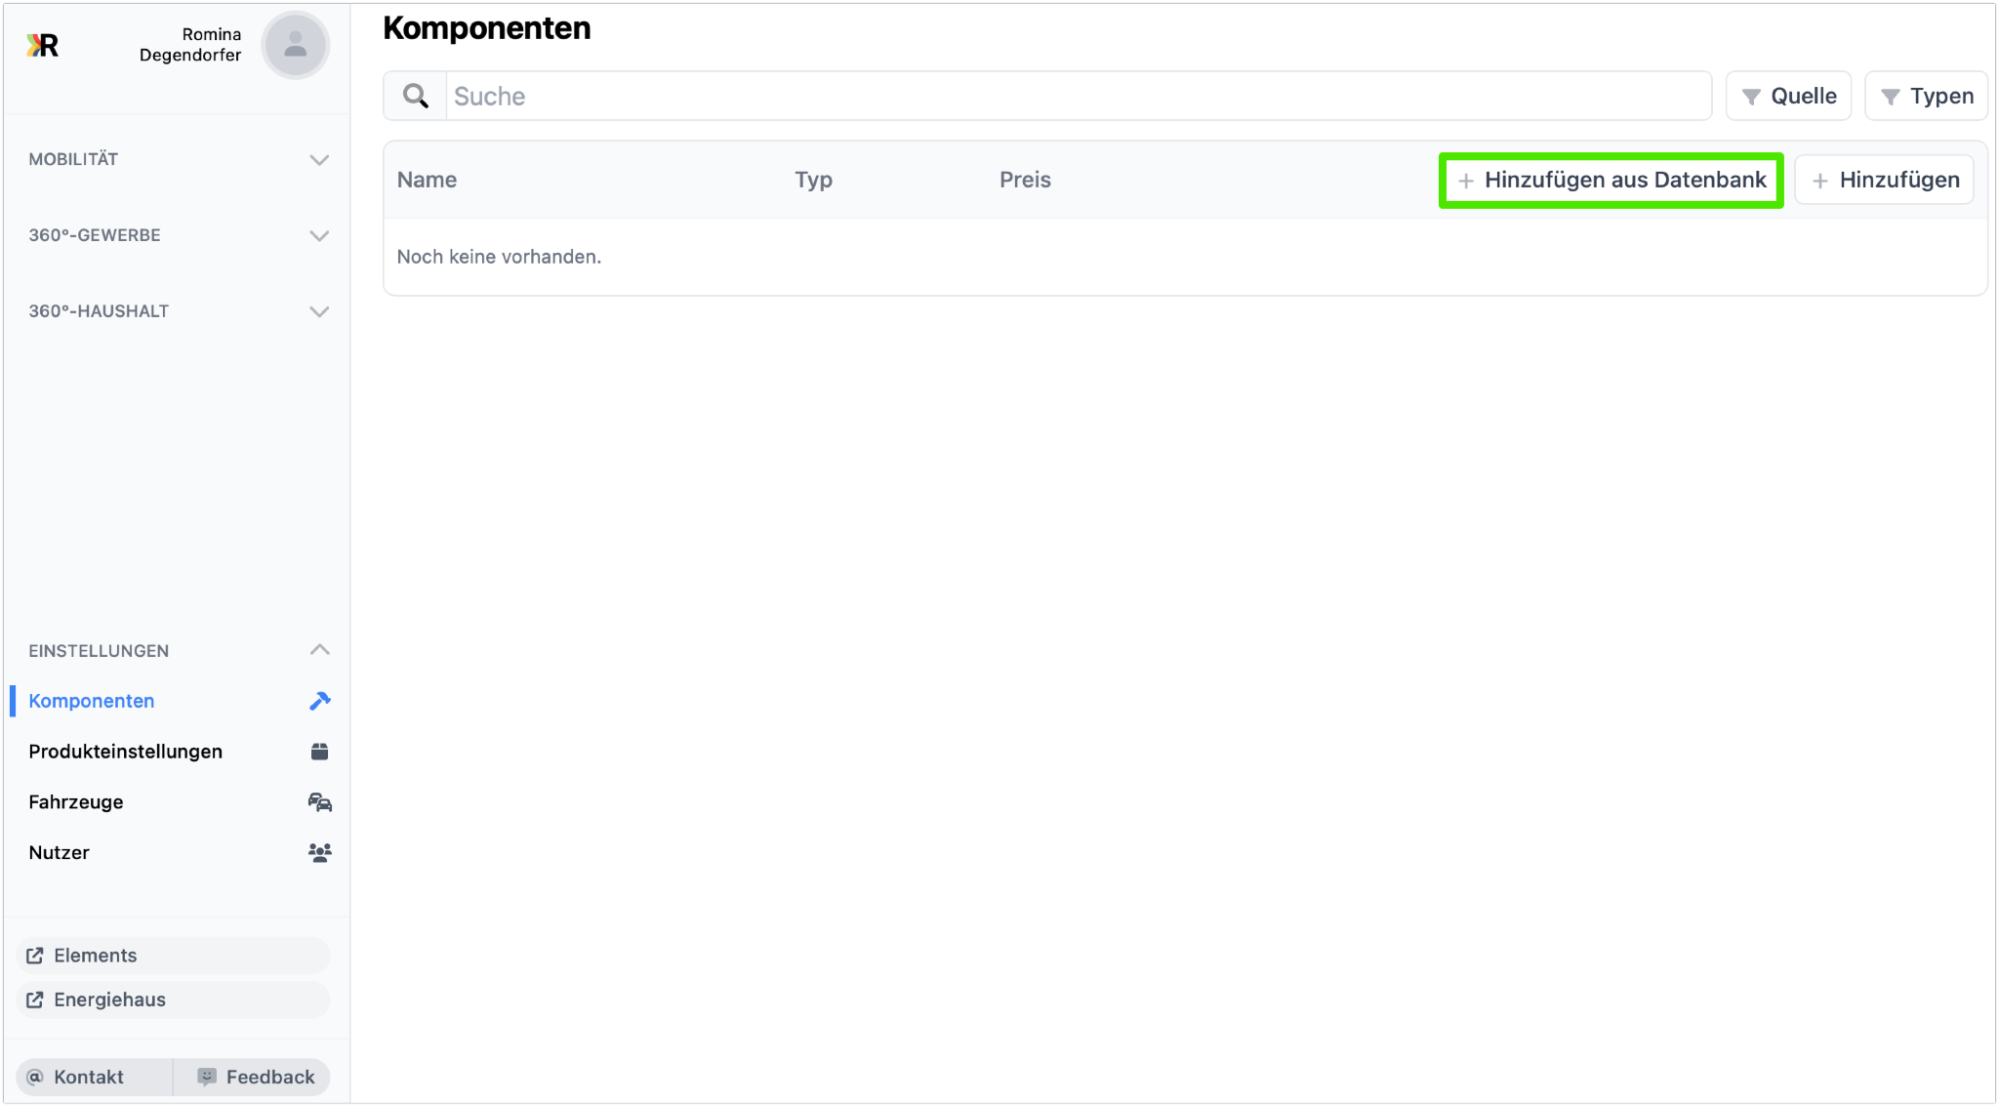
Task: Go to the Nutzer settings page
Action: [59, 853]
